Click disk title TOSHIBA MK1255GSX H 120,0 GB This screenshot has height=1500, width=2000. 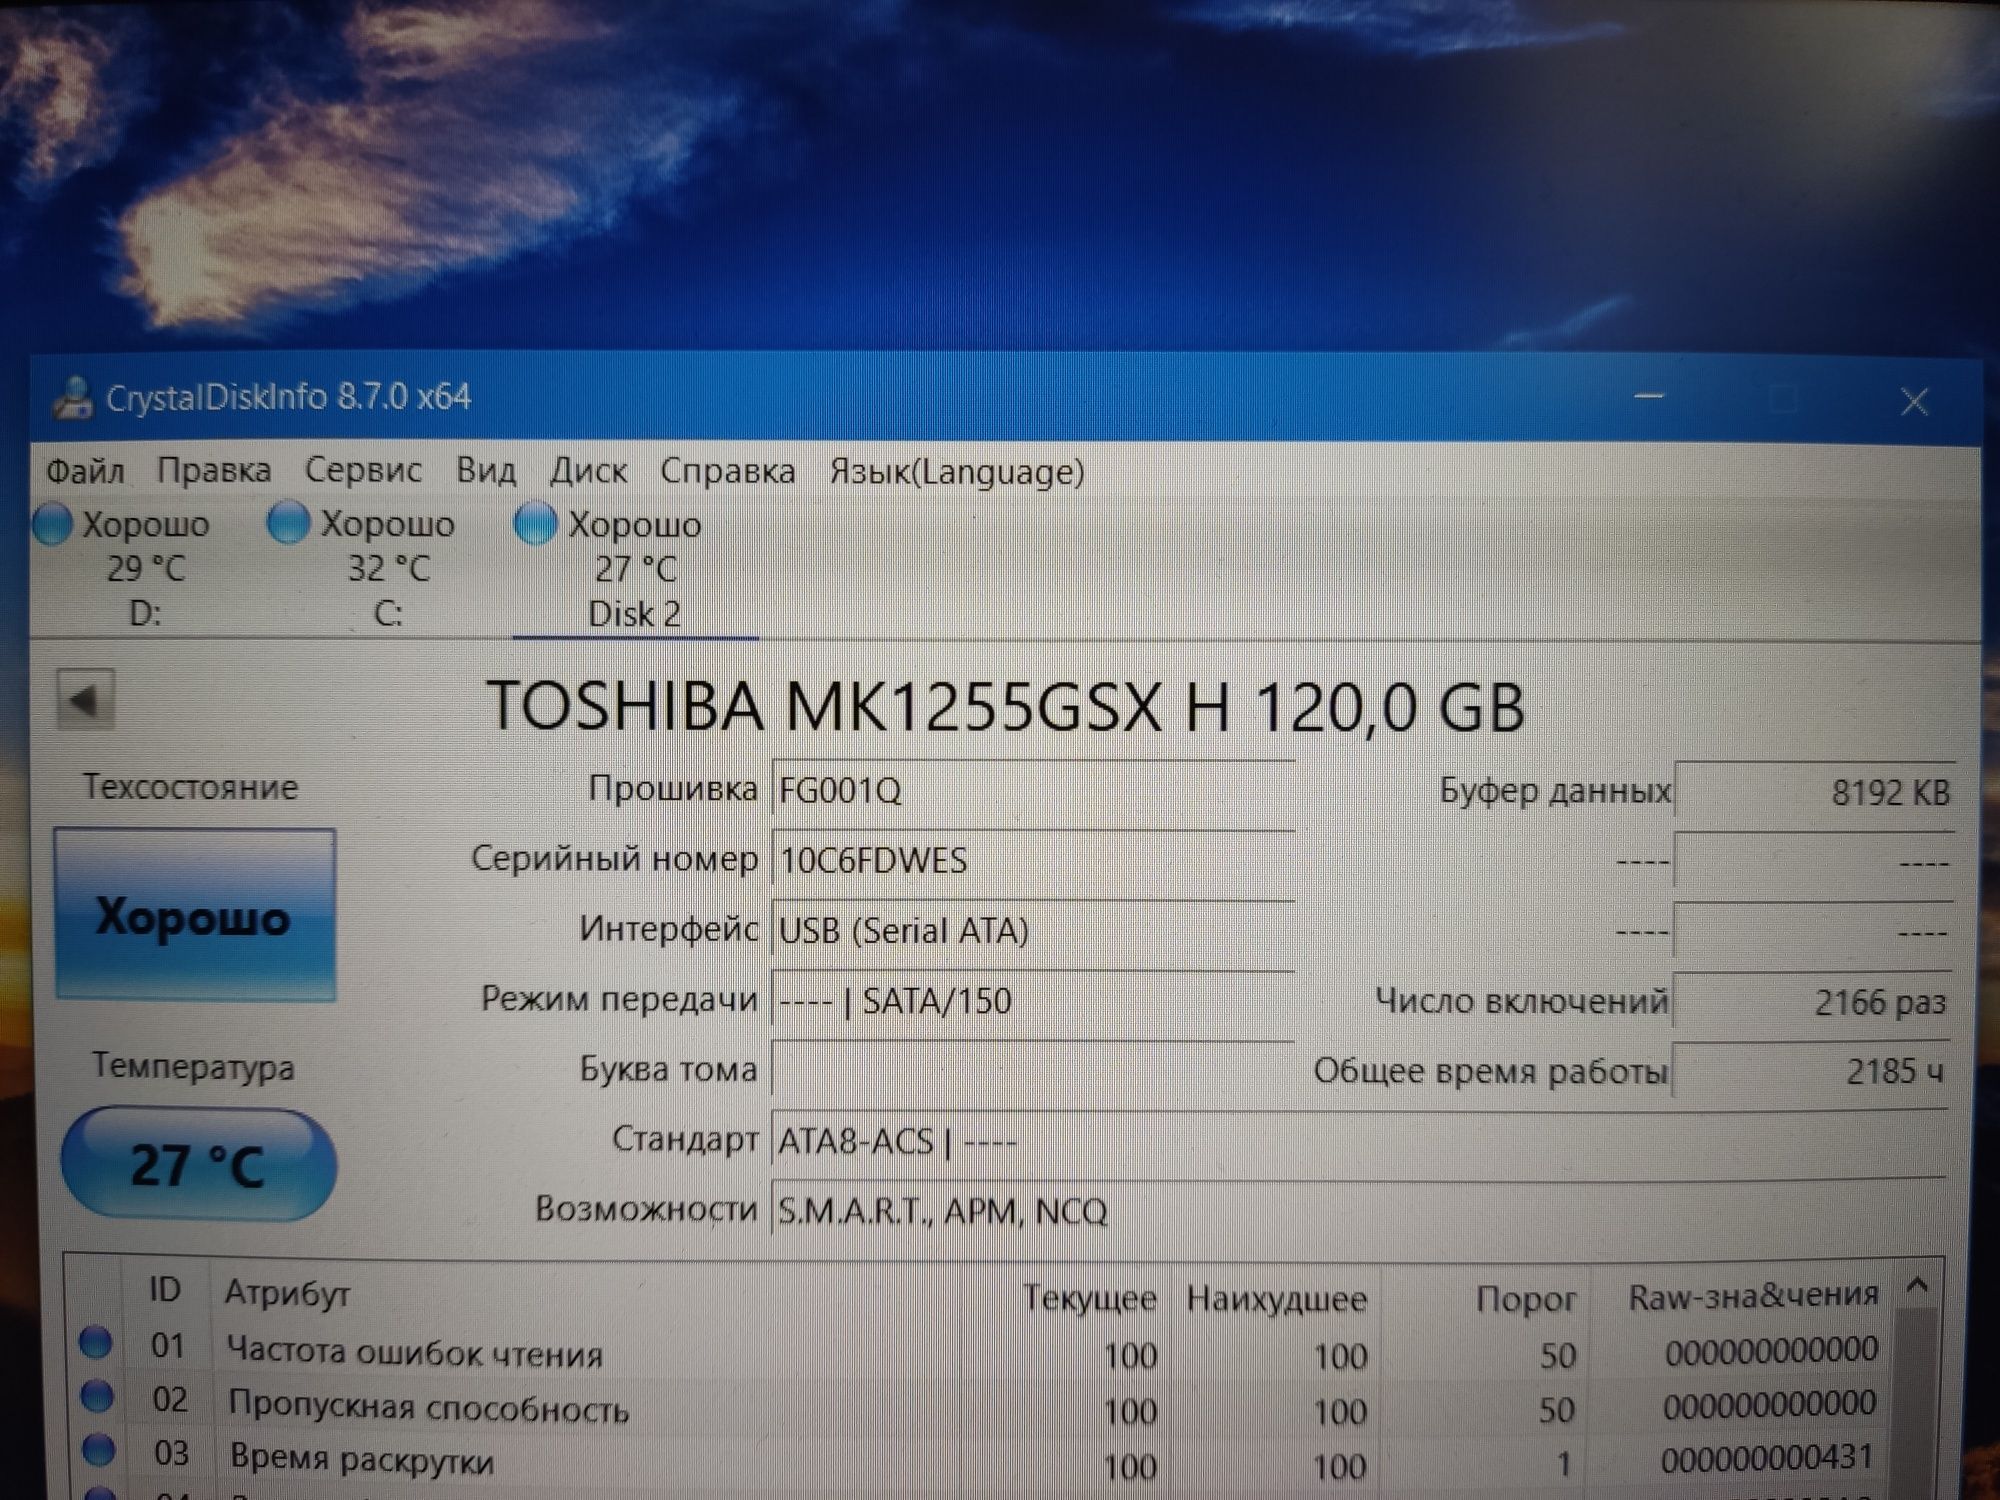pos(1005,706)
